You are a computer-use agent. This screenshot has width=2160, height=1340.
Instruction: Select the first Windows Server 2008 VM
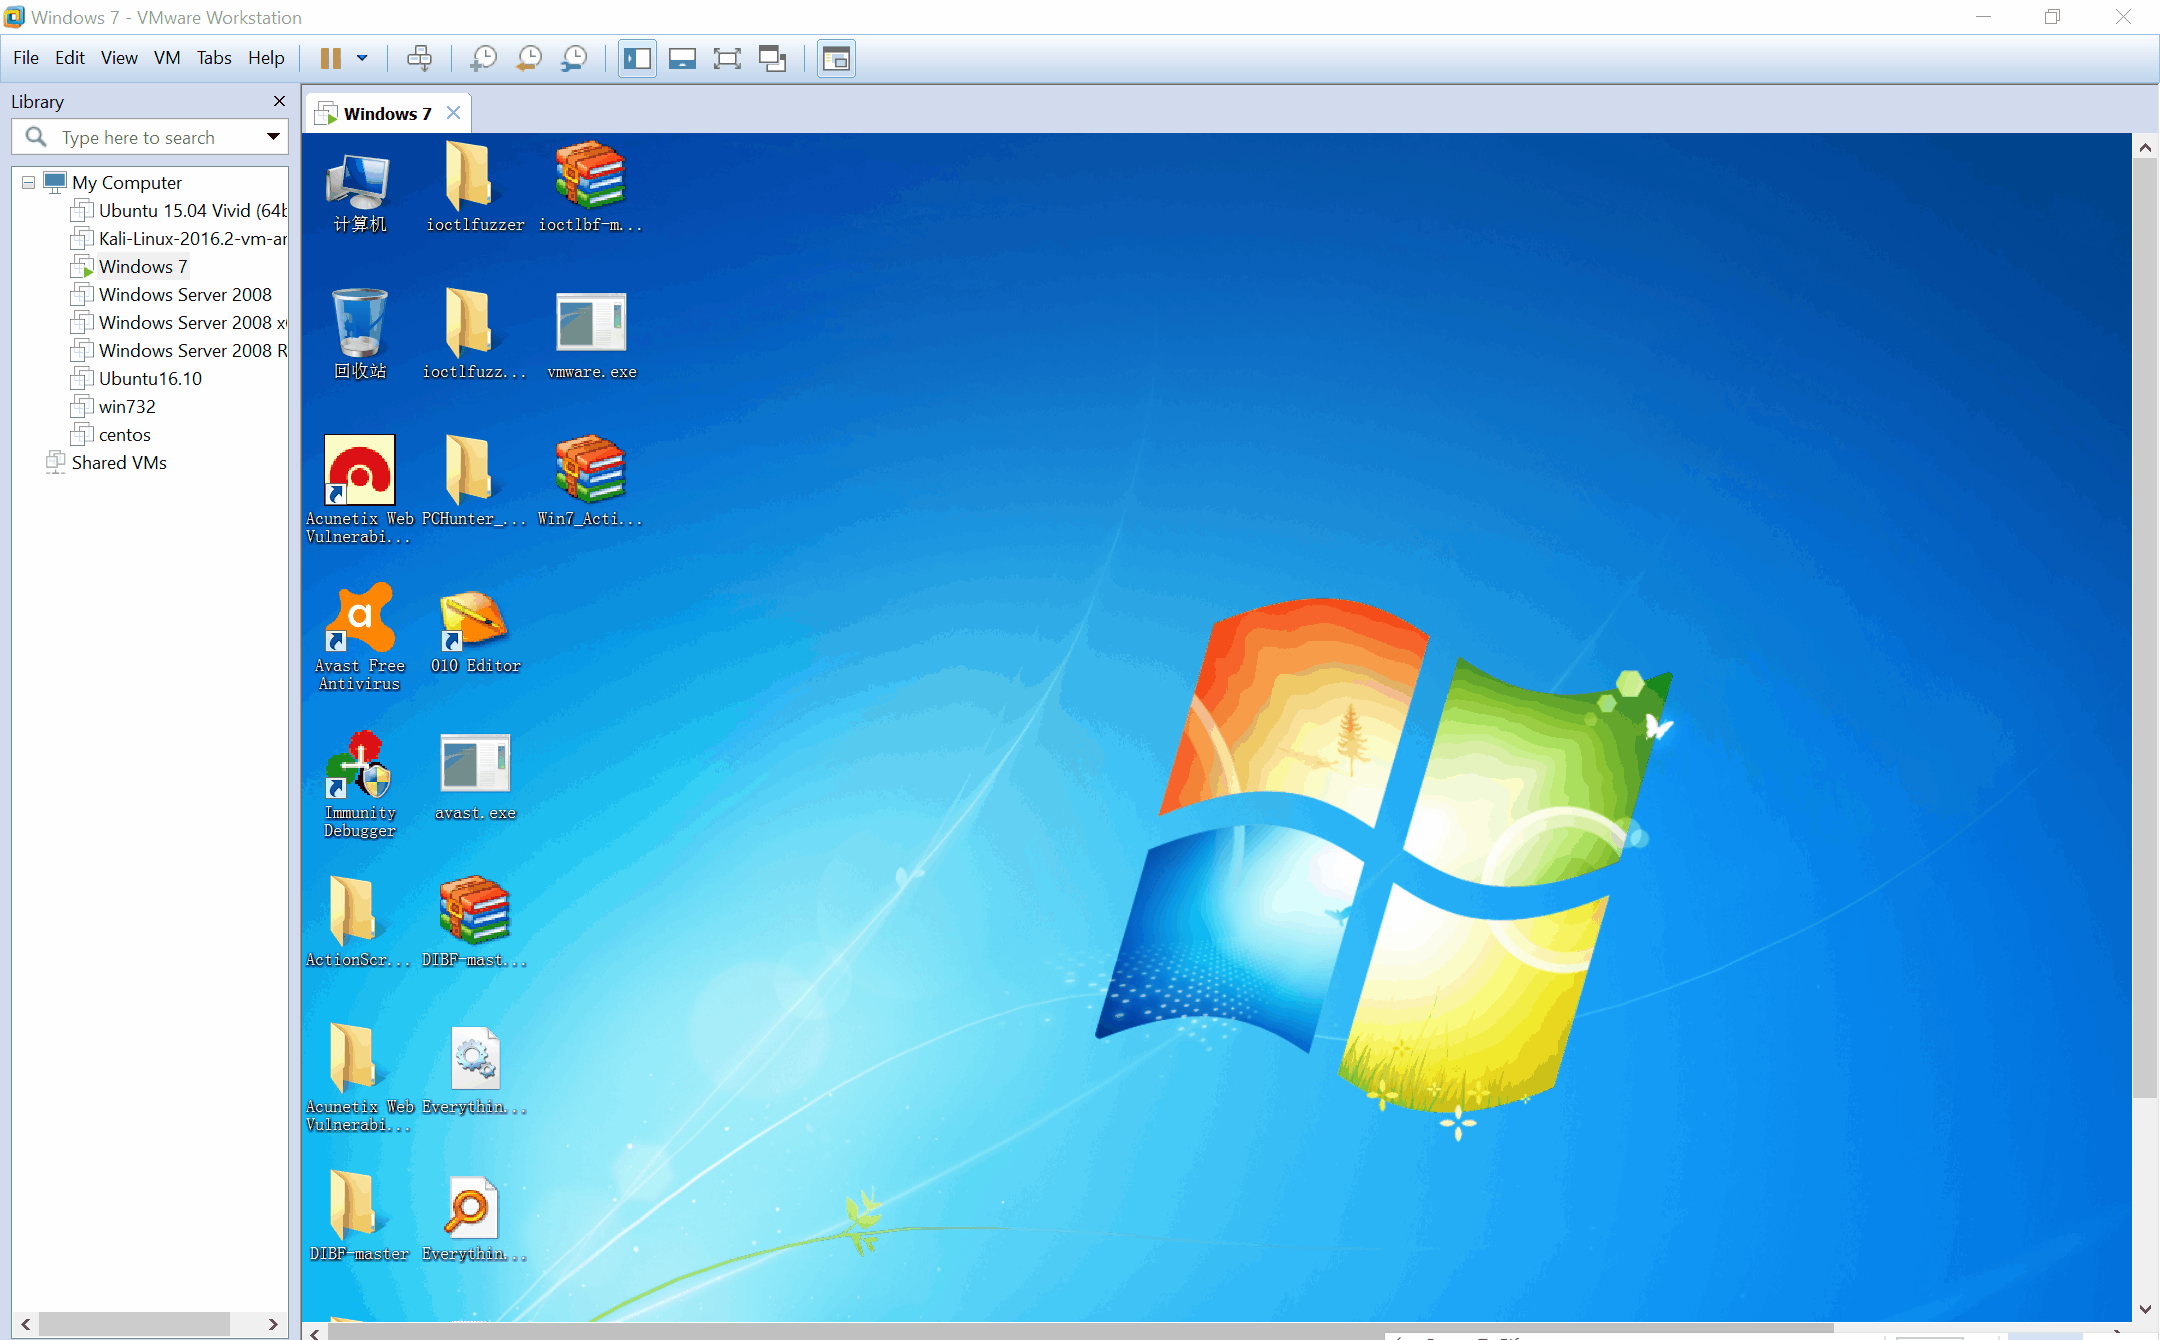(x=185, y=295)
